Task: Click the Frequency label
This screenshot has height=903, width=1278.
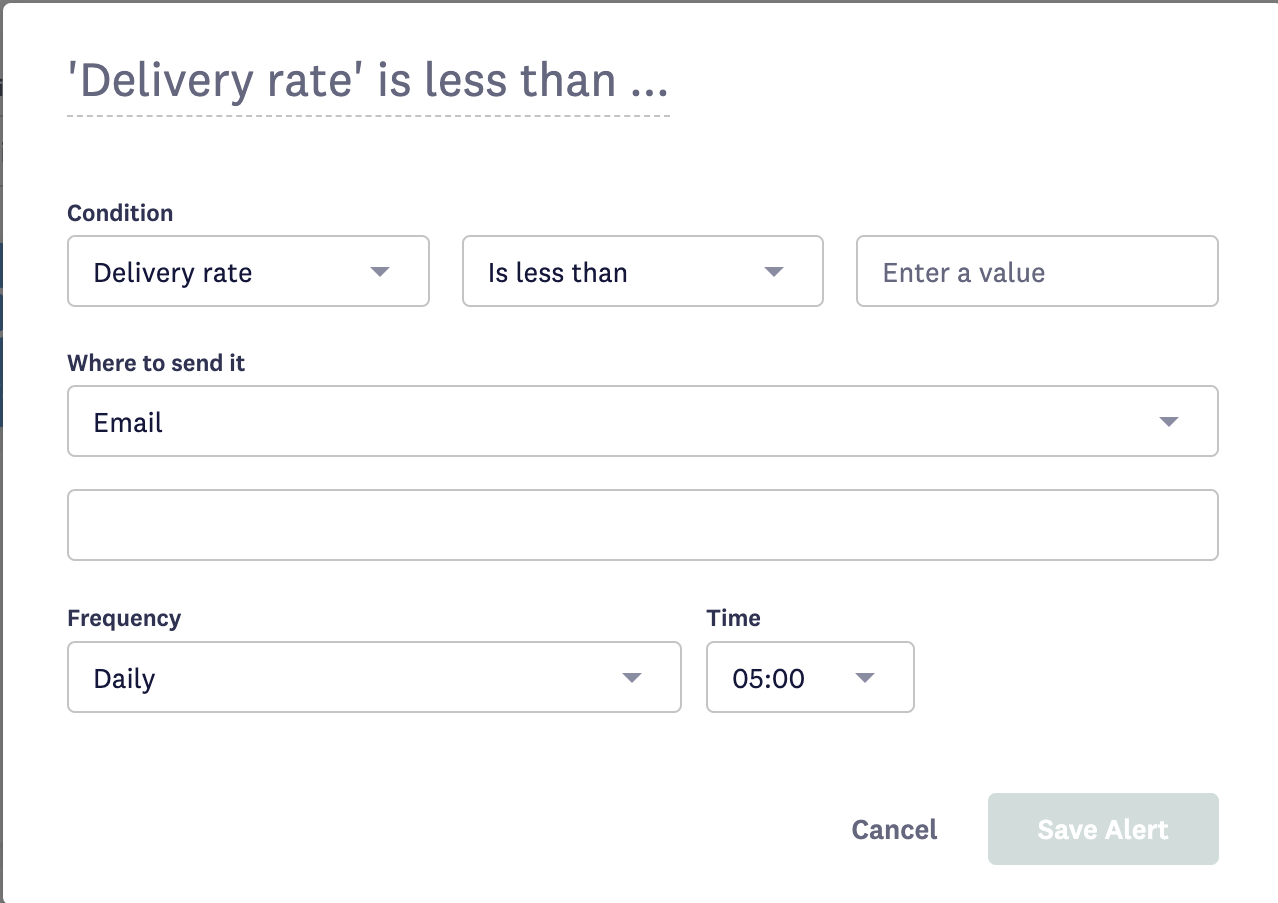Action: [124, 618]
